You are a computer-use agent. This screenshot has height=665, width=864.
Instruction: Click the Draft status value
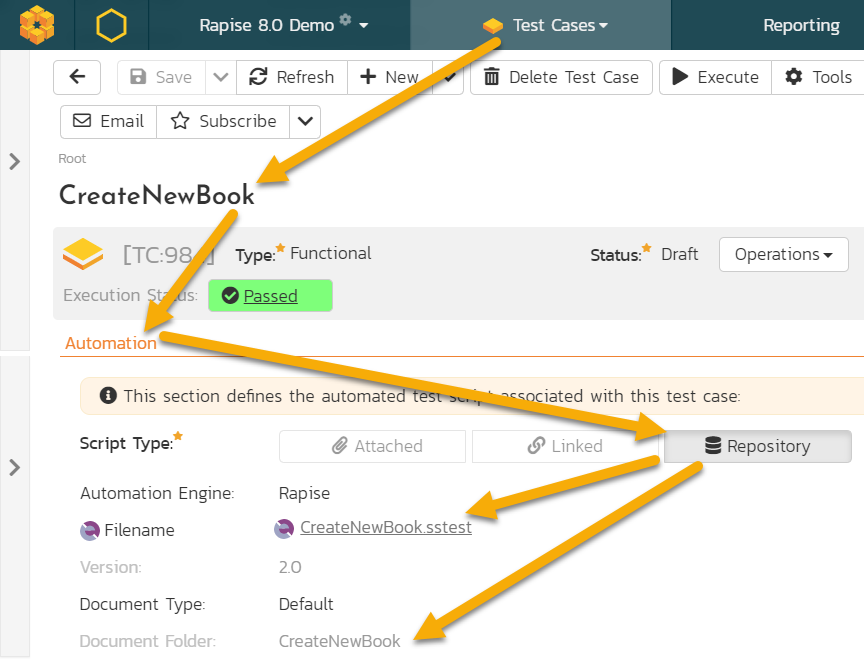pyautogui.click(x=679, y=255)
